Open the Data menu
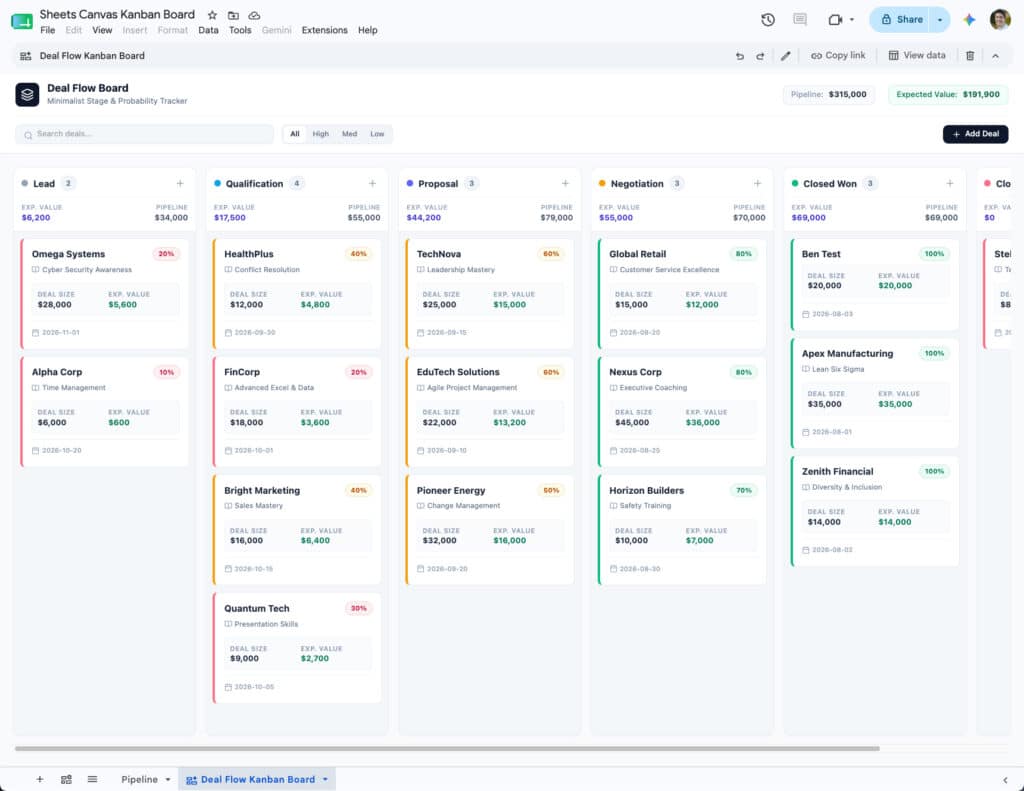Image resolution: width=1024 pixels, height=791 pixels. [x=208, y=30]
